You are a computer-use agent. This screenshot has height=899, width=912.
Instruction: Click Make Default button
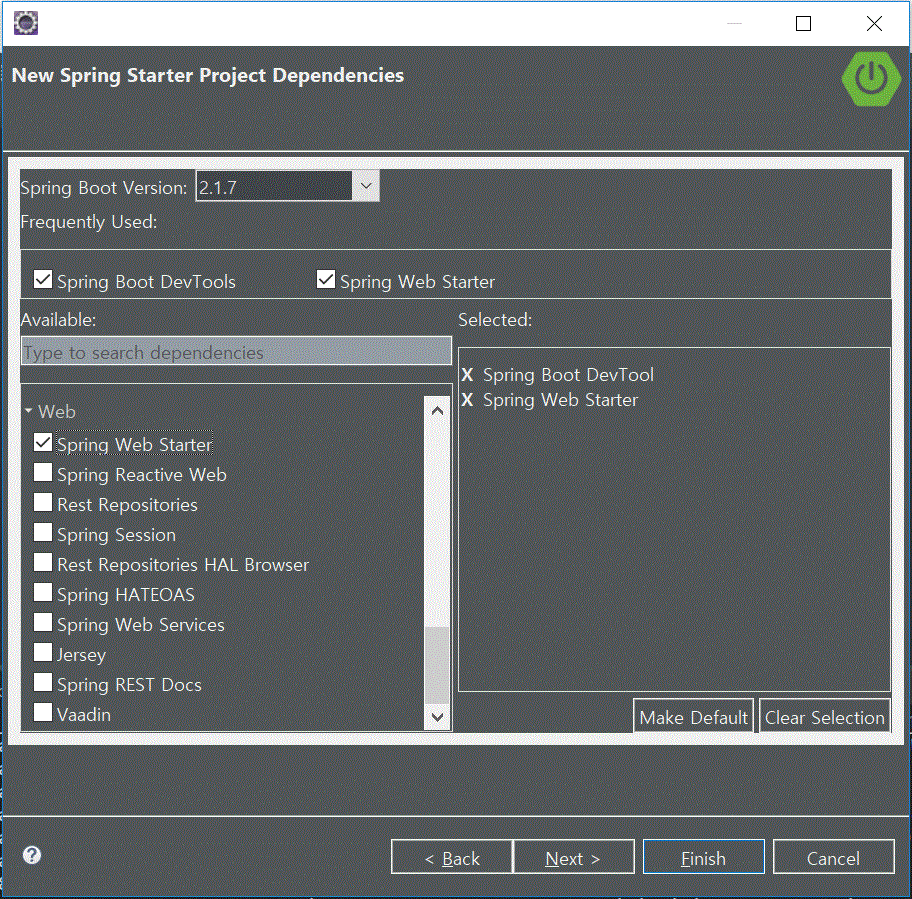click(x=694, y=716)
